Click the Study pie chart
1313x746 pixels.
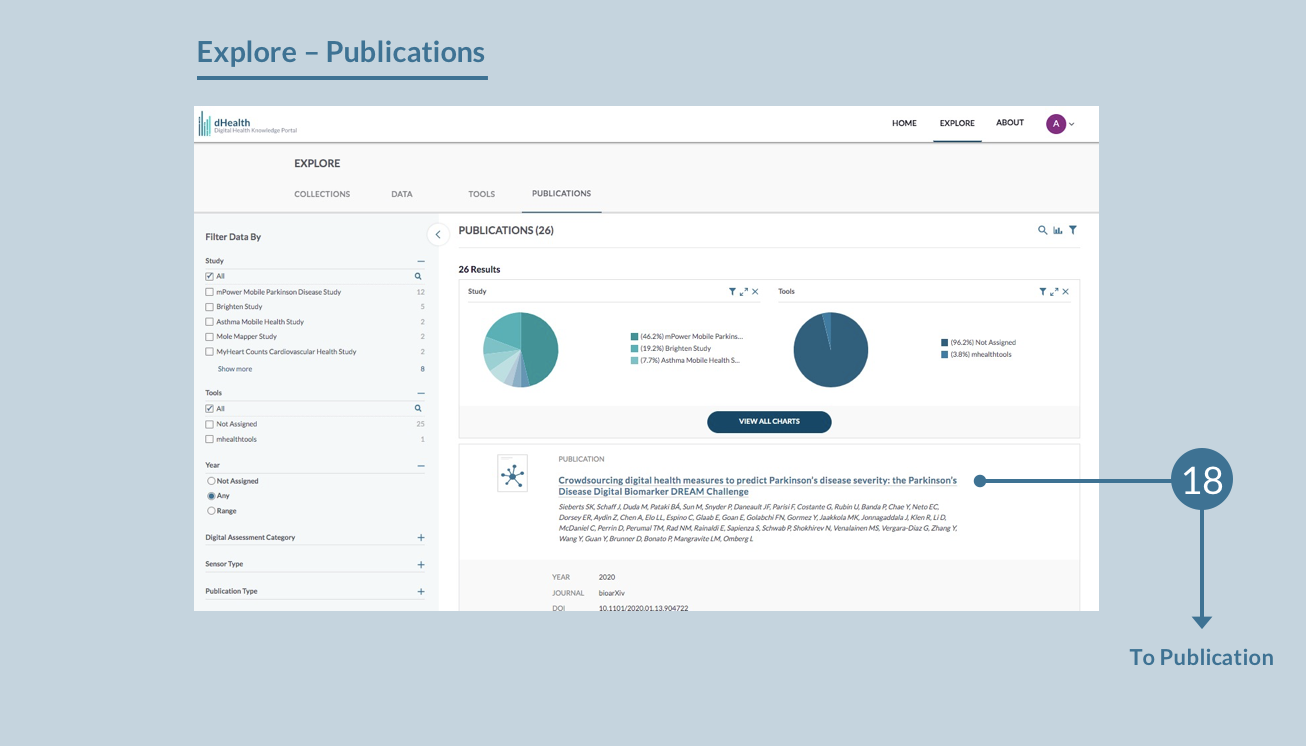(520, 350)
